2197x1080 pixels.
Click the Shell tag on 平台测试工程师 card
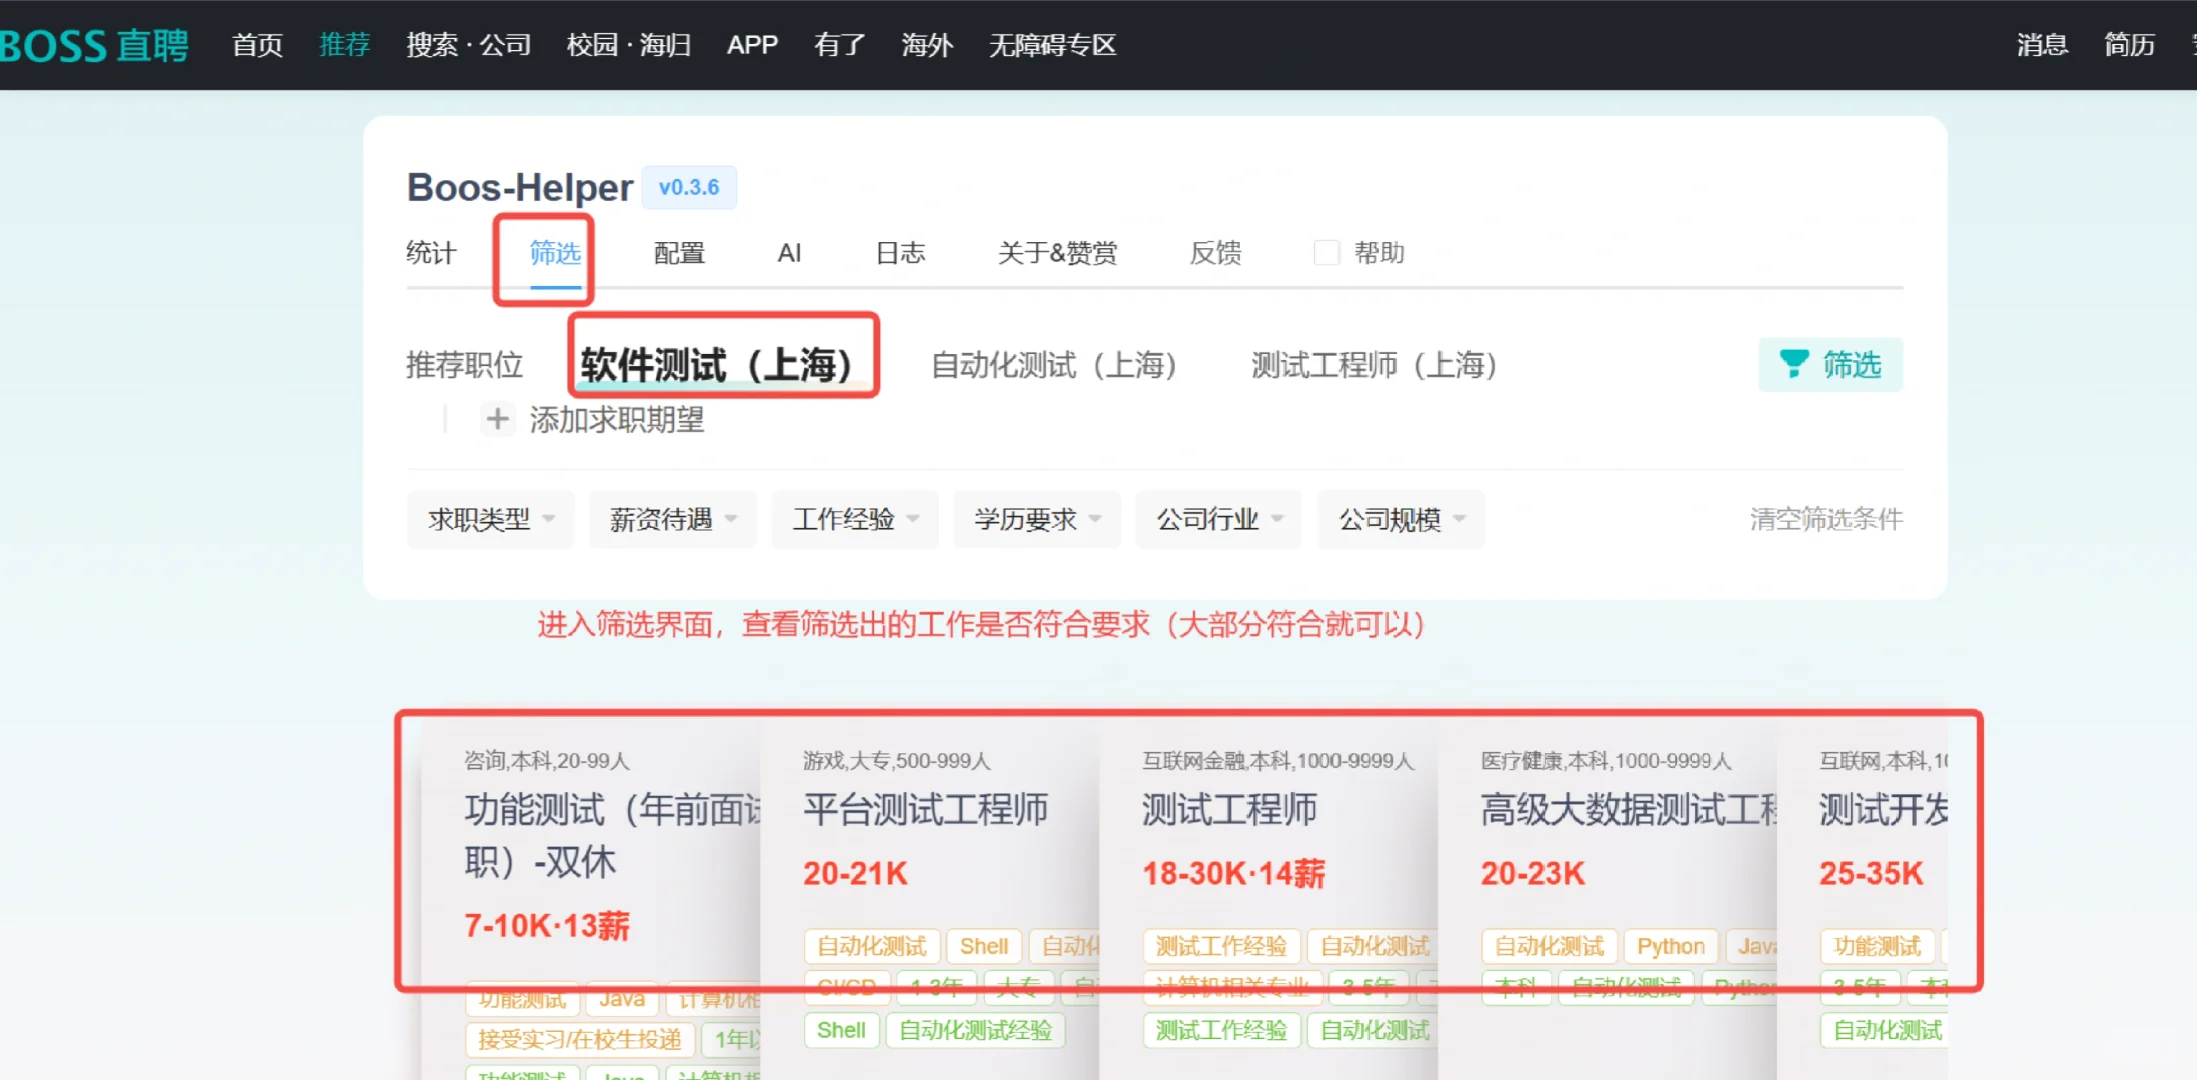[982, 945]
